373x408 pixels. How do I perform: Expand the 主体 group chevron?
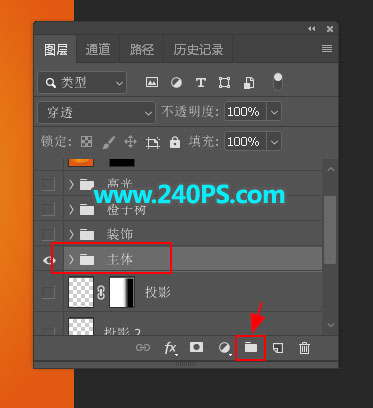click(x=71, y=259)
